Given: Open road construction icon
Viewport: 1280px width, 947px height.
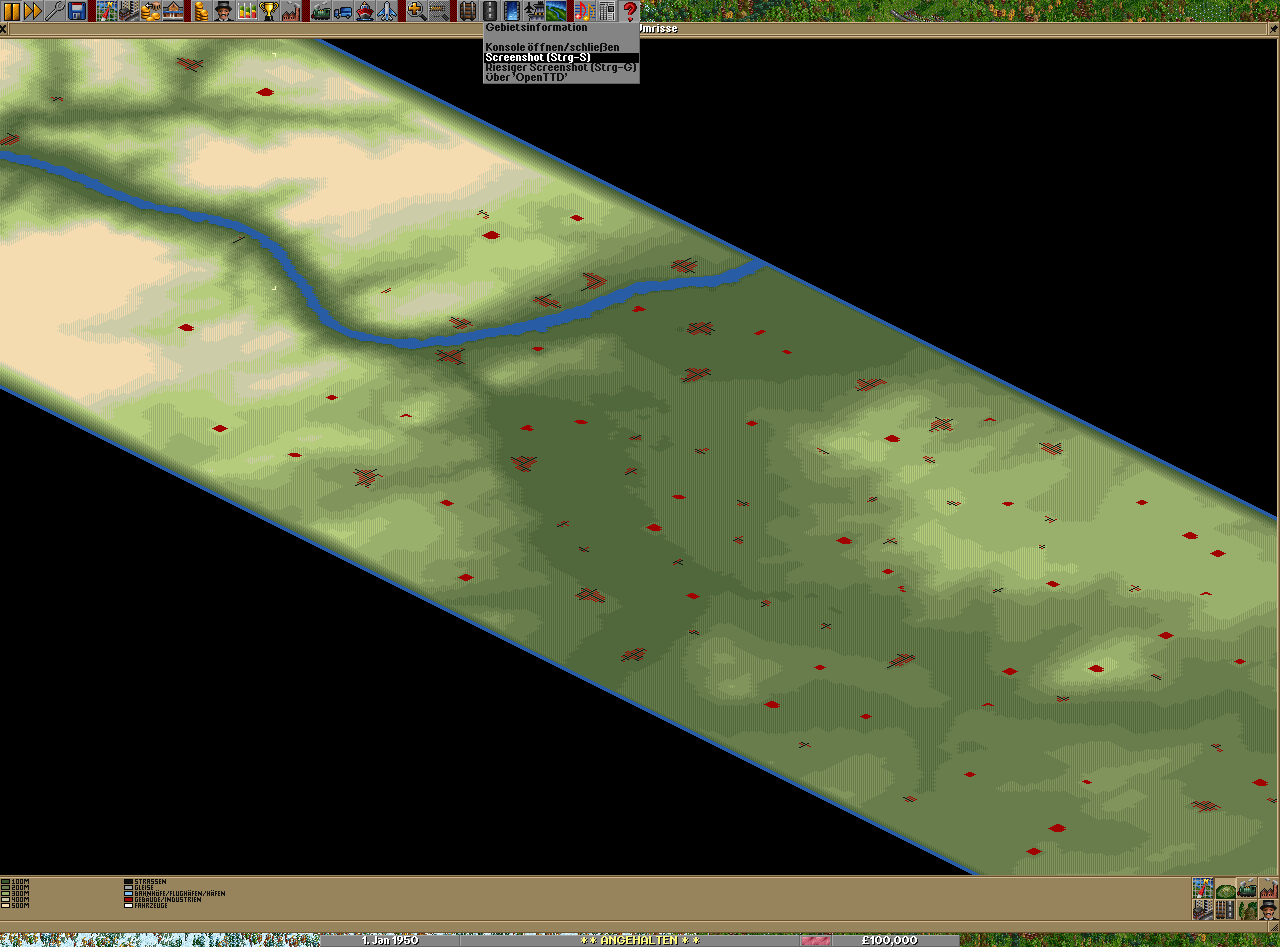Looking at the screenshot, I should [x=489, y=11].
